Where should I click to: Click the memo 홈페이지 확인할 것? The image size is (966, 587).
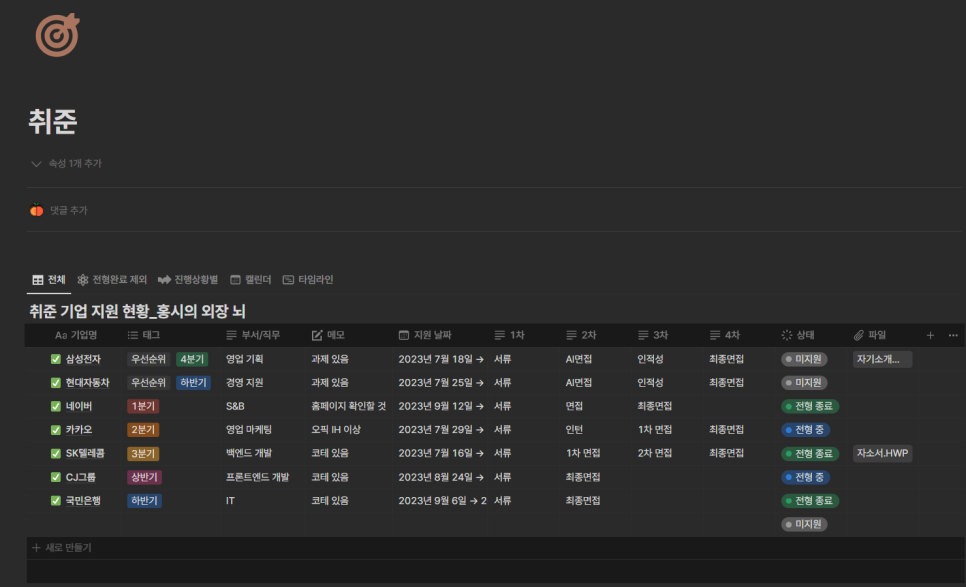tap(349, 406)
